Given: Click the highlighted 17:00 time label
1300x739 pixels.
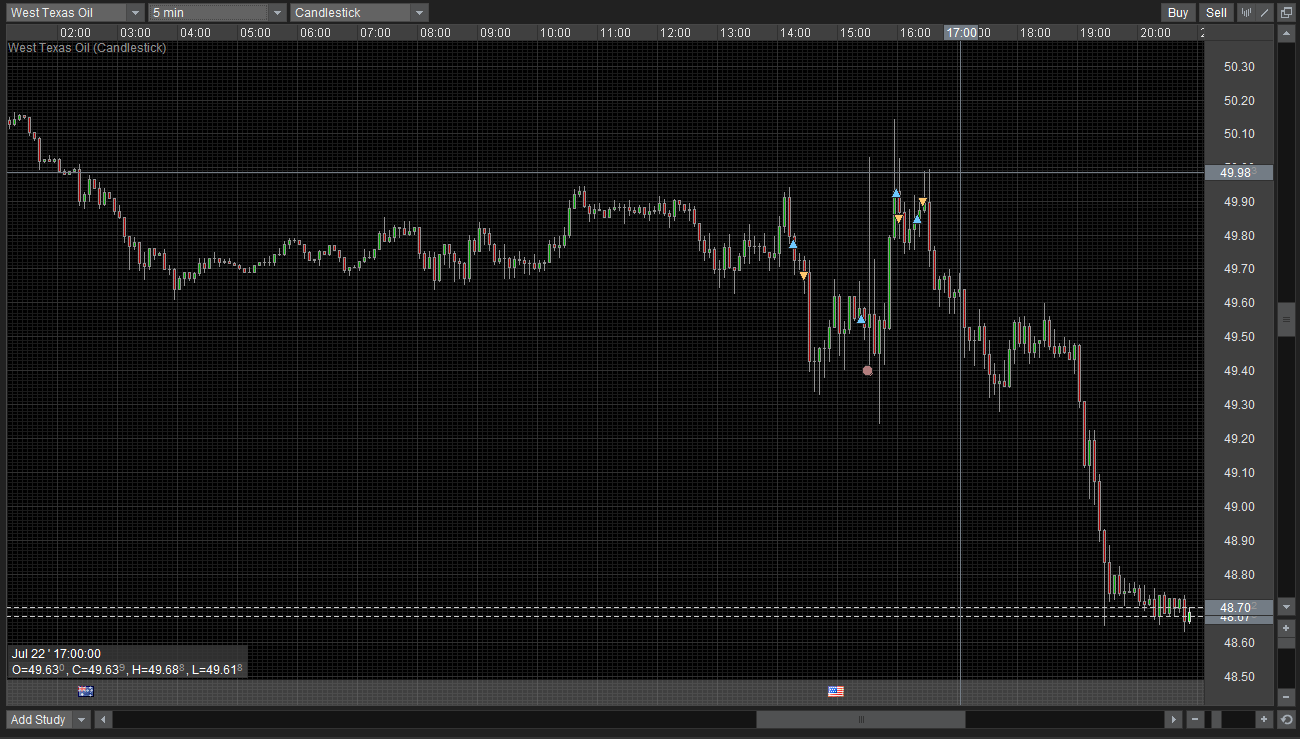Looking at the screenshot, I should tap(961, 33).
